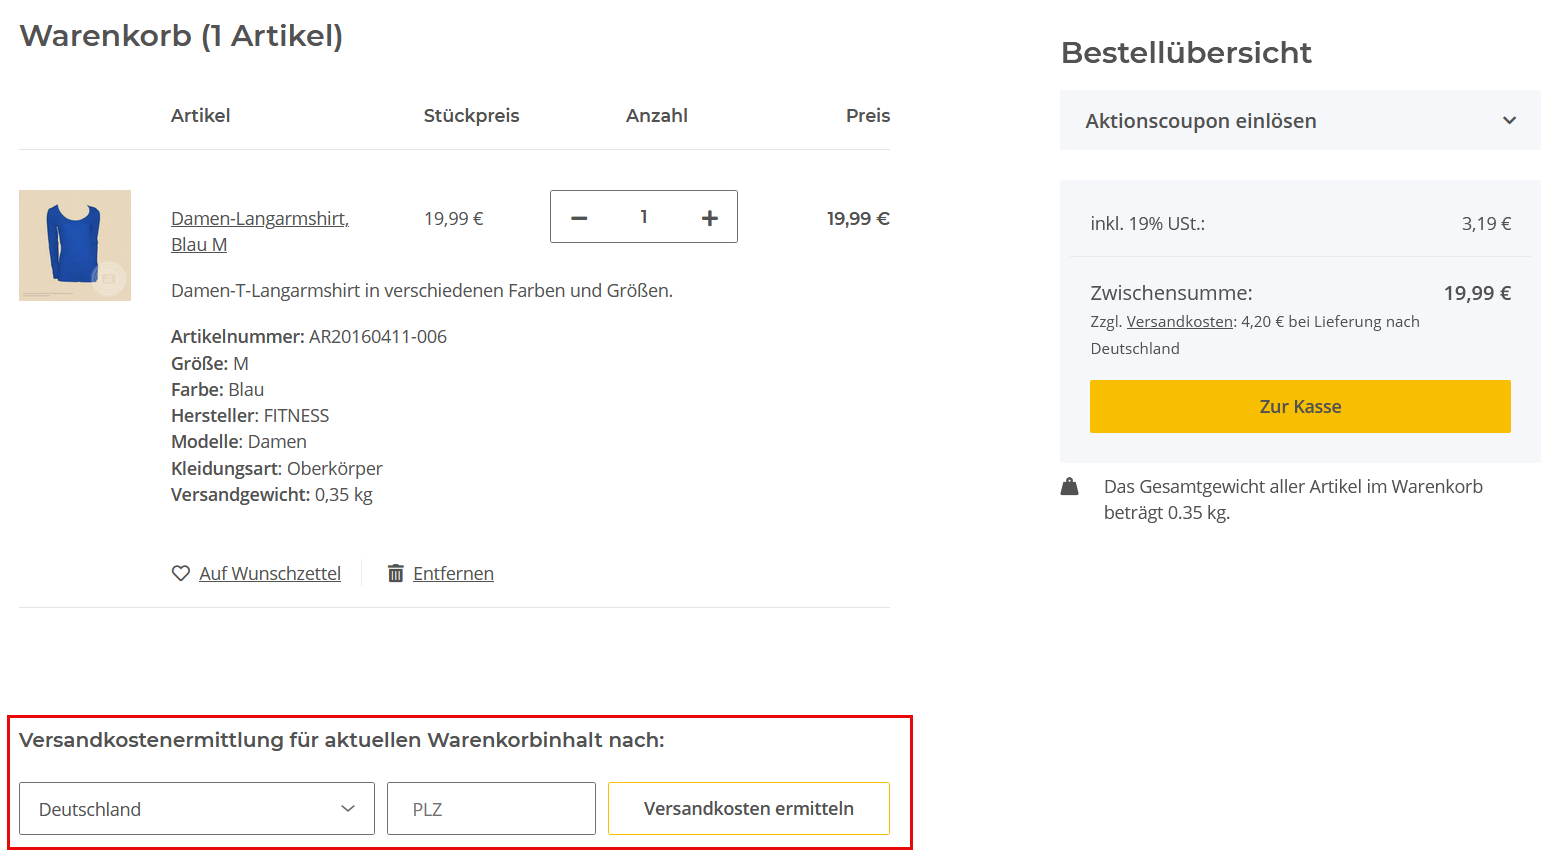Click the Auf Wunschzettel link

(270, 574)
